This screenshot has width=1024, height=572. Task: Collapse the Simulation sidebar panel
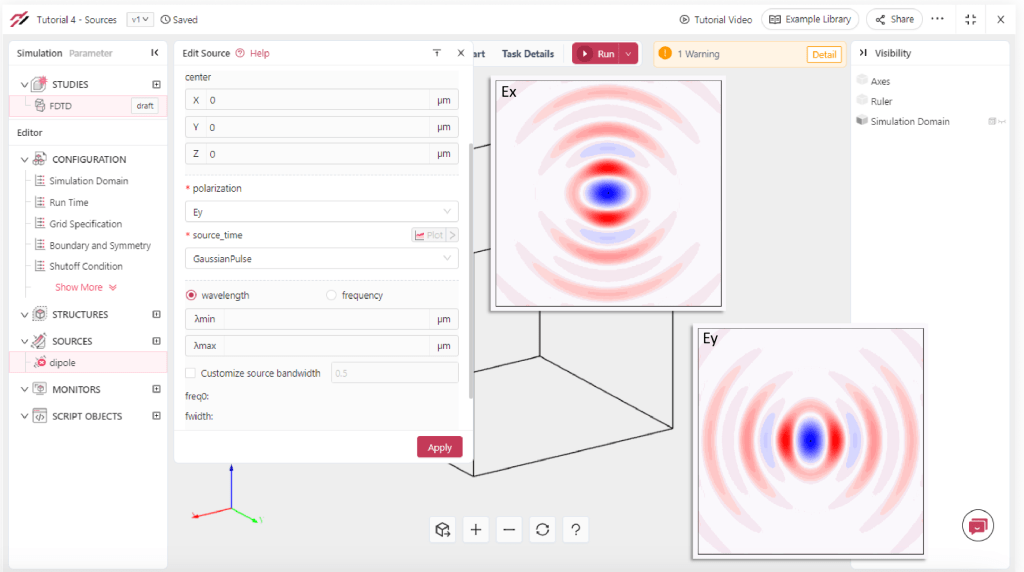(155, 53)
